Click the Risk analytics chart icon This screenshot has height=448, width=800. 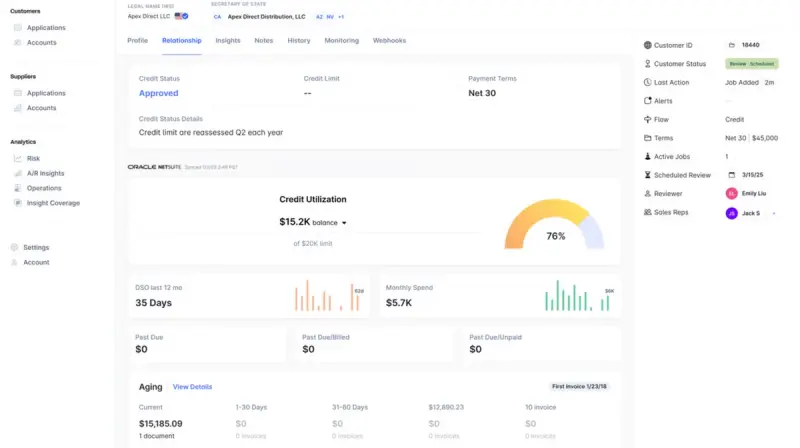point(18,159)
